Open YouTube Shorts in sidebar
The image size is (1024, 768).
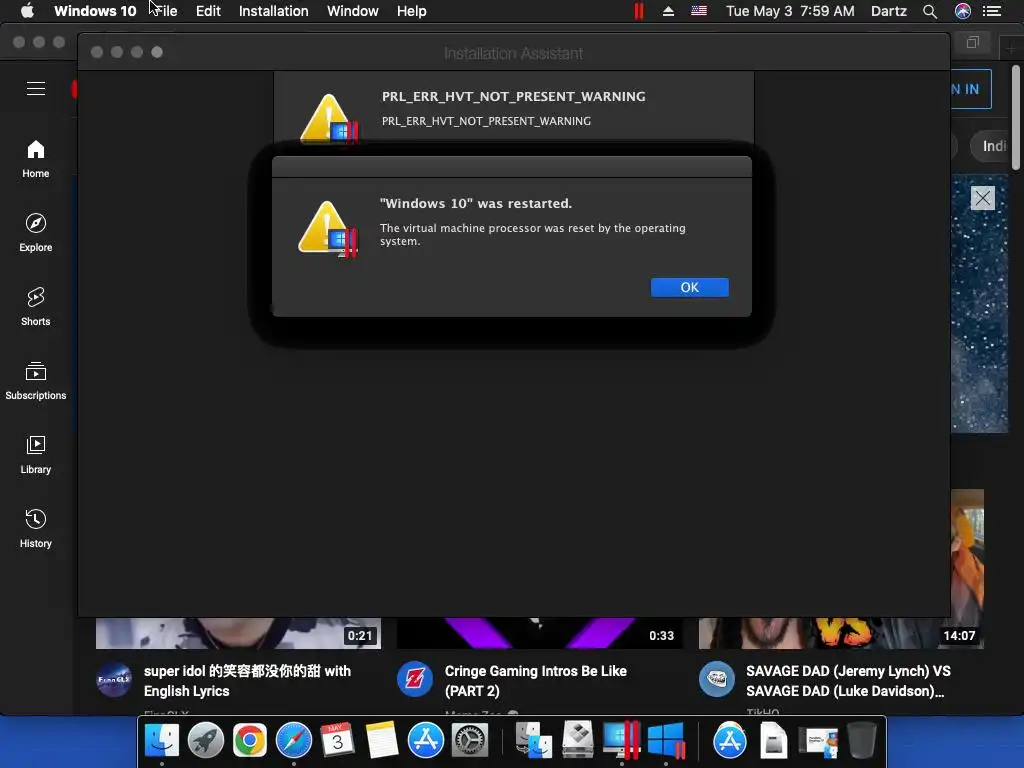coord(36,306)
